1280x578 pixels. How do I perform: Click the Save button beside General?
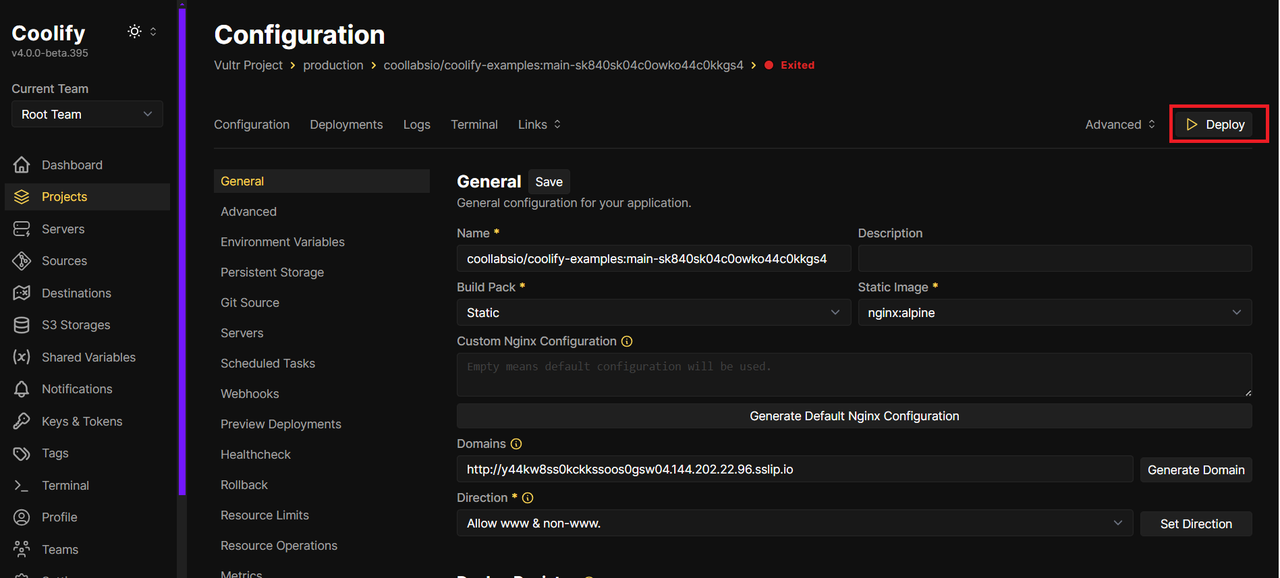tap(549, 181)
